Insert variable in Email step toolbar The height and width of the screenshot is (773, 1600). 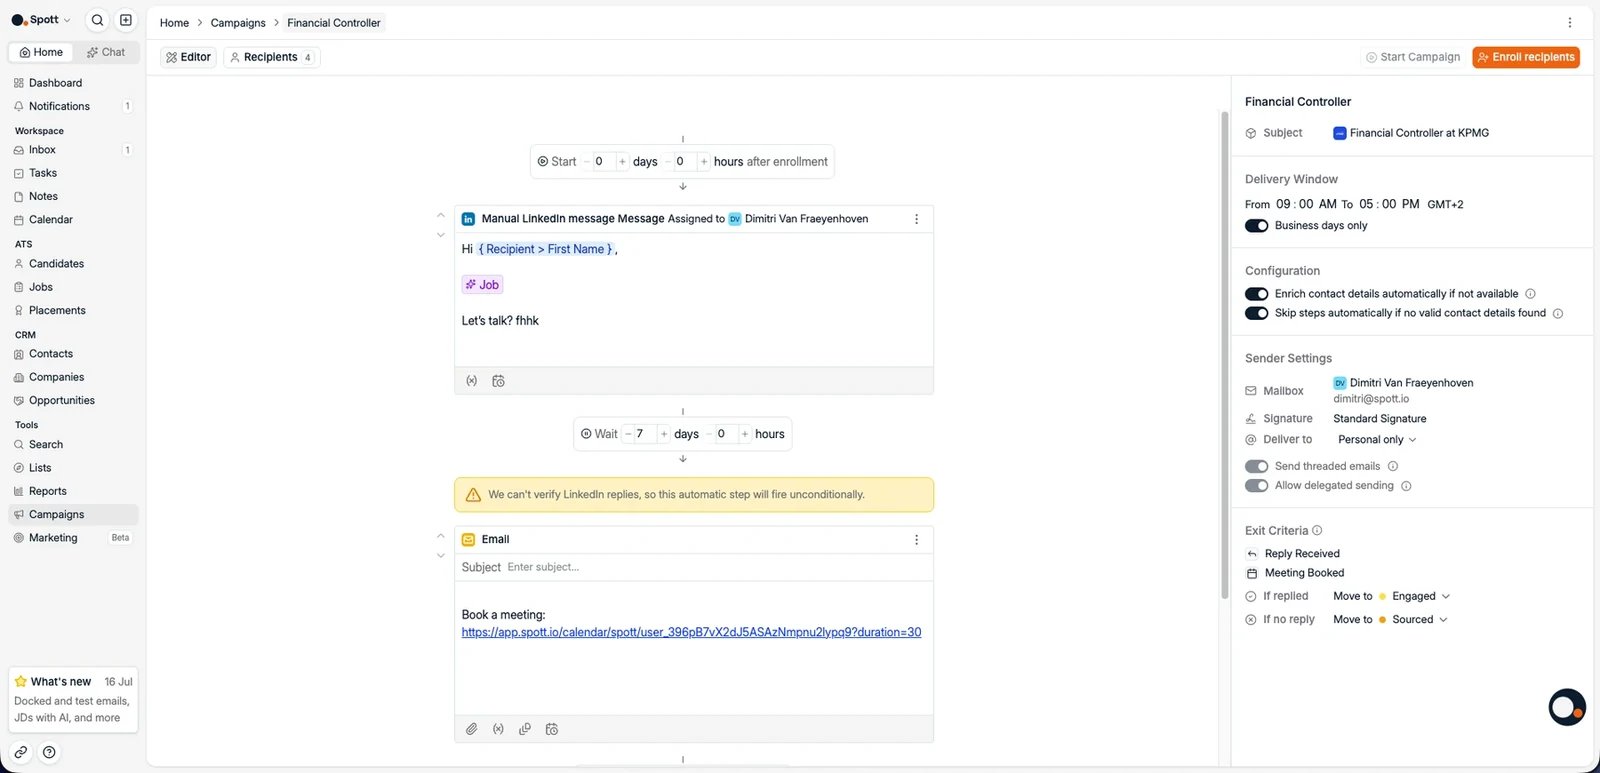coord(498,729)
